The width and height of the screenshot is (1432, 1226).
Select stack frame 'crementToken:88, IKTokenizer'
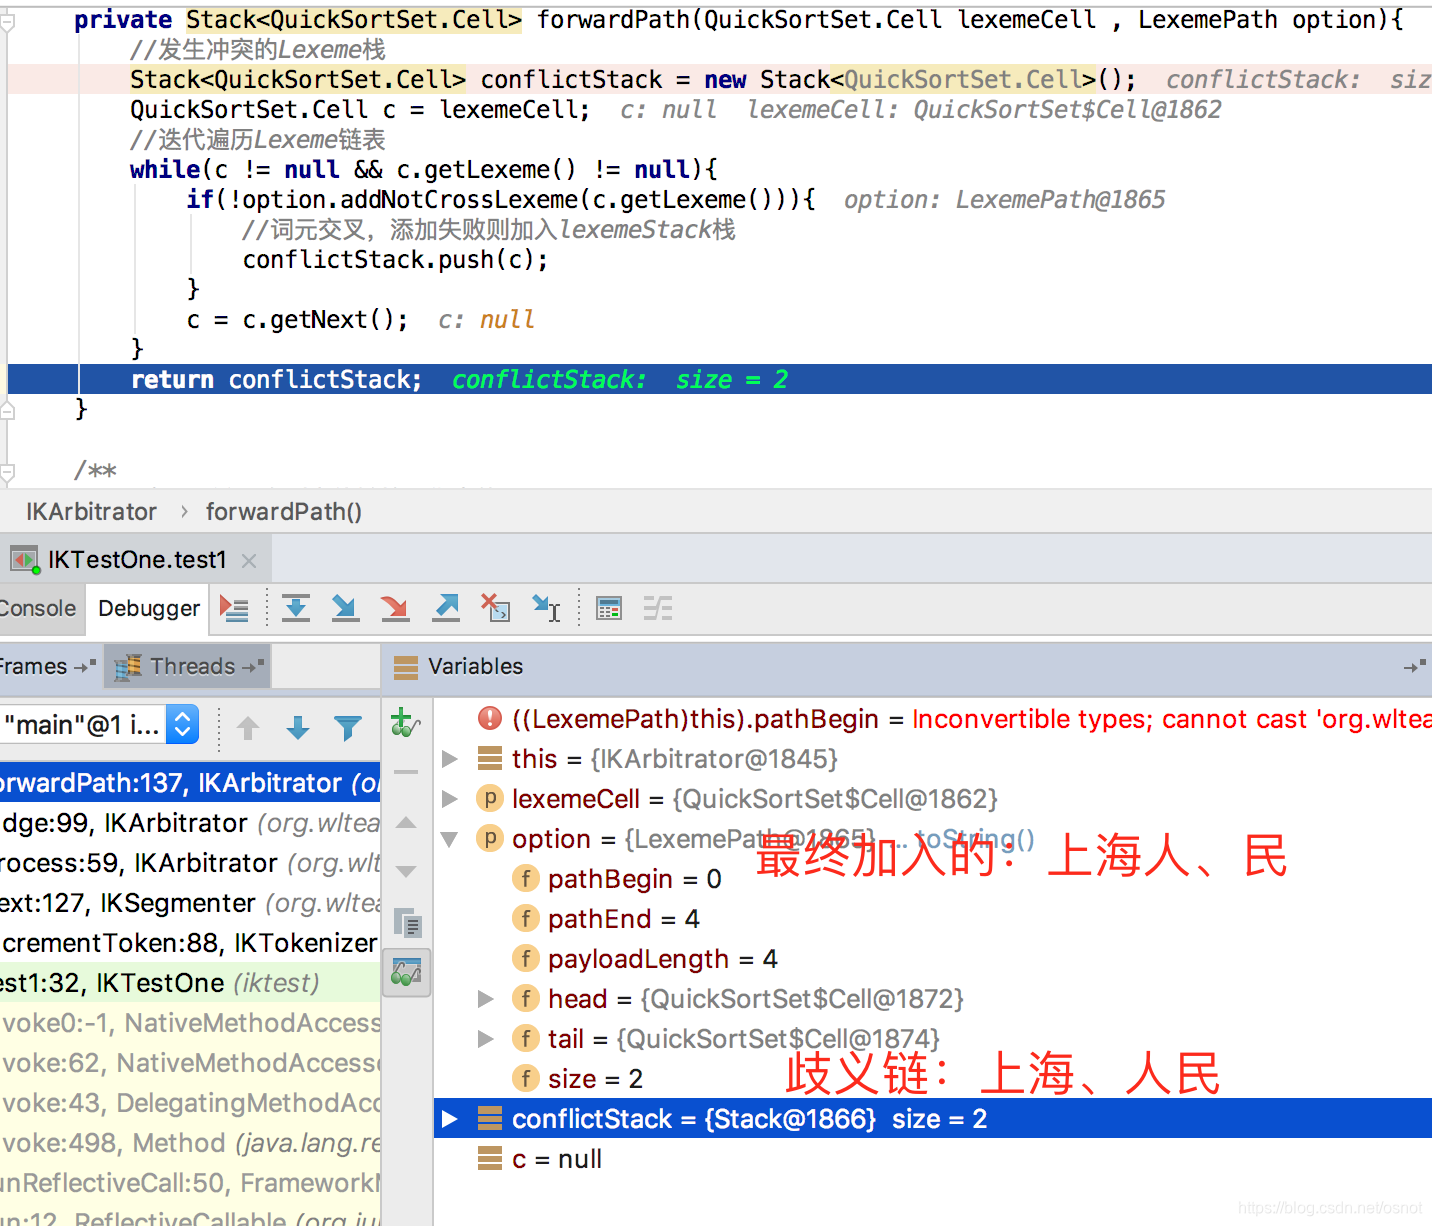click(x=190, y=943)
